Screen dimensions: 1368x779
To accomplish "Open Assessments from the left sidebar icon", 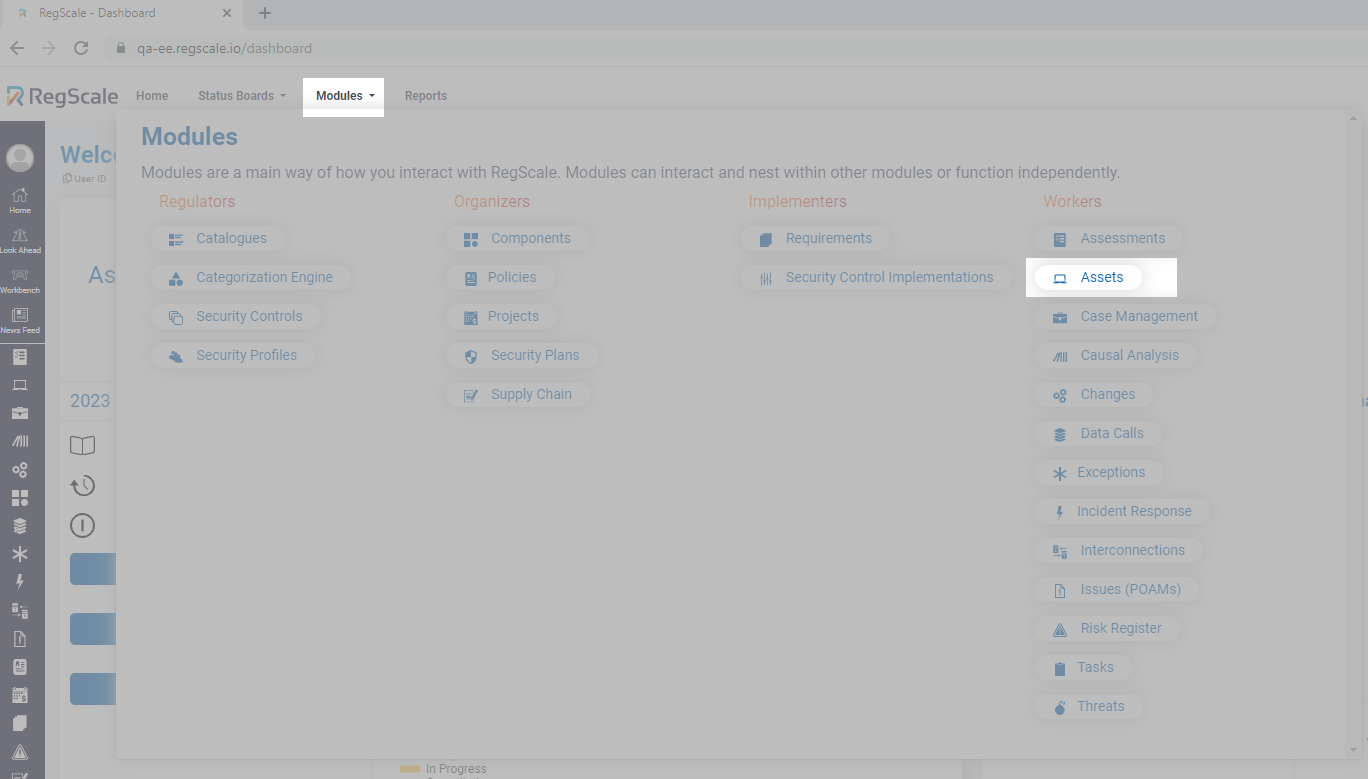I will [20, 357].
